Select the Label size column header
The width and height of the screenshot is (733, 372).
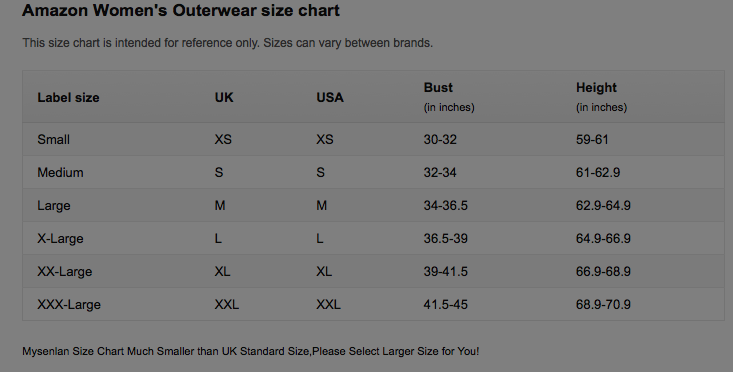point(68,98)
